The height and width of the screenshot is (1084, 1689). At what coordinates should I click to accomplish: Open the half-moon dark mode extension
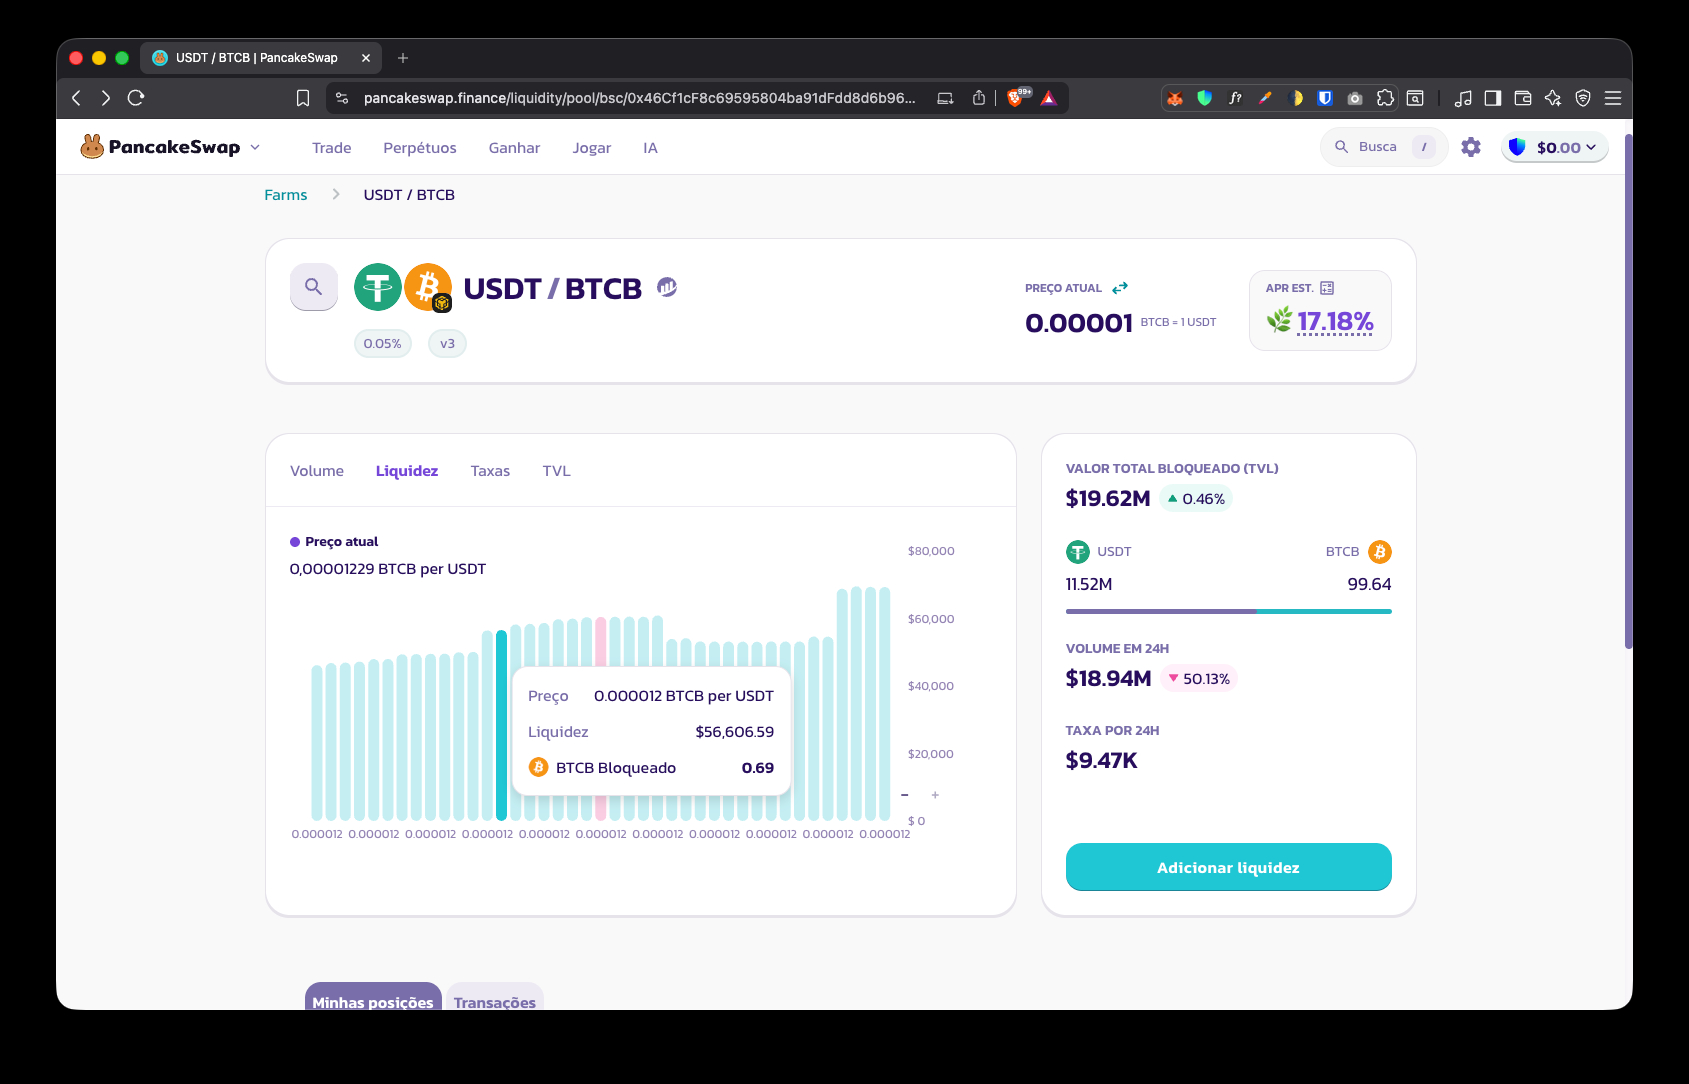[x=1295, y=98]
